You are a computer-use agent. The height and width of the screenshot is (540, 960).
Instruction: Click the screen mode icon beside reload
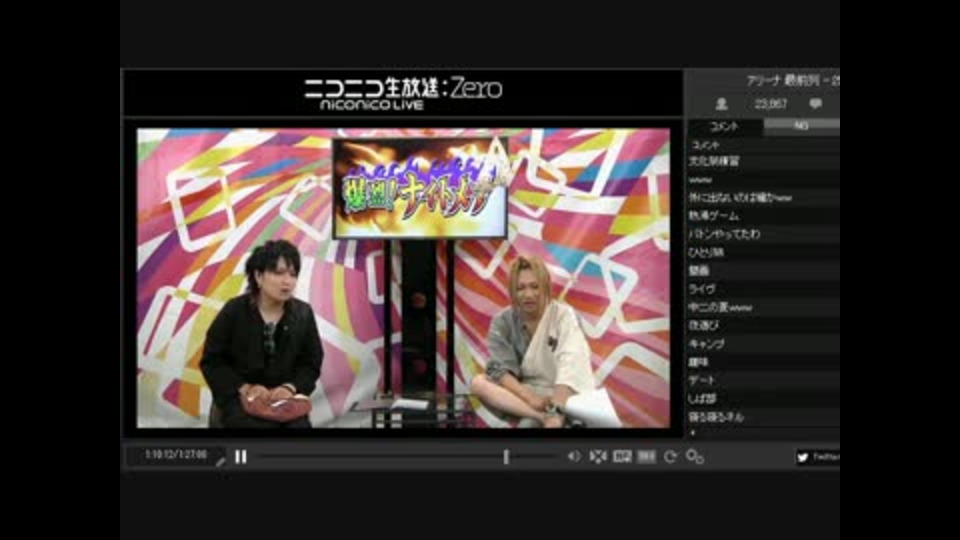(647, 457)
